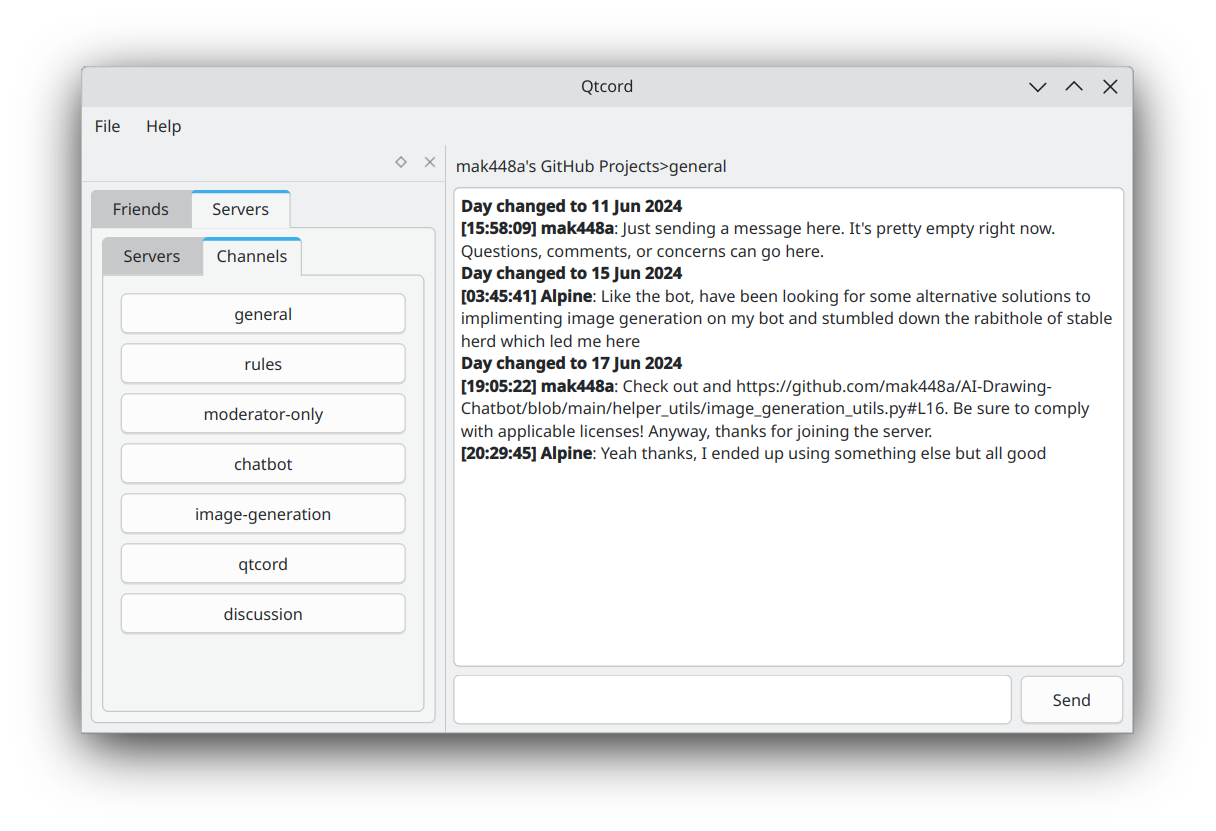Switch to the inner Servers sub-tab
The image size is (1216, 831).
point(152,256)
